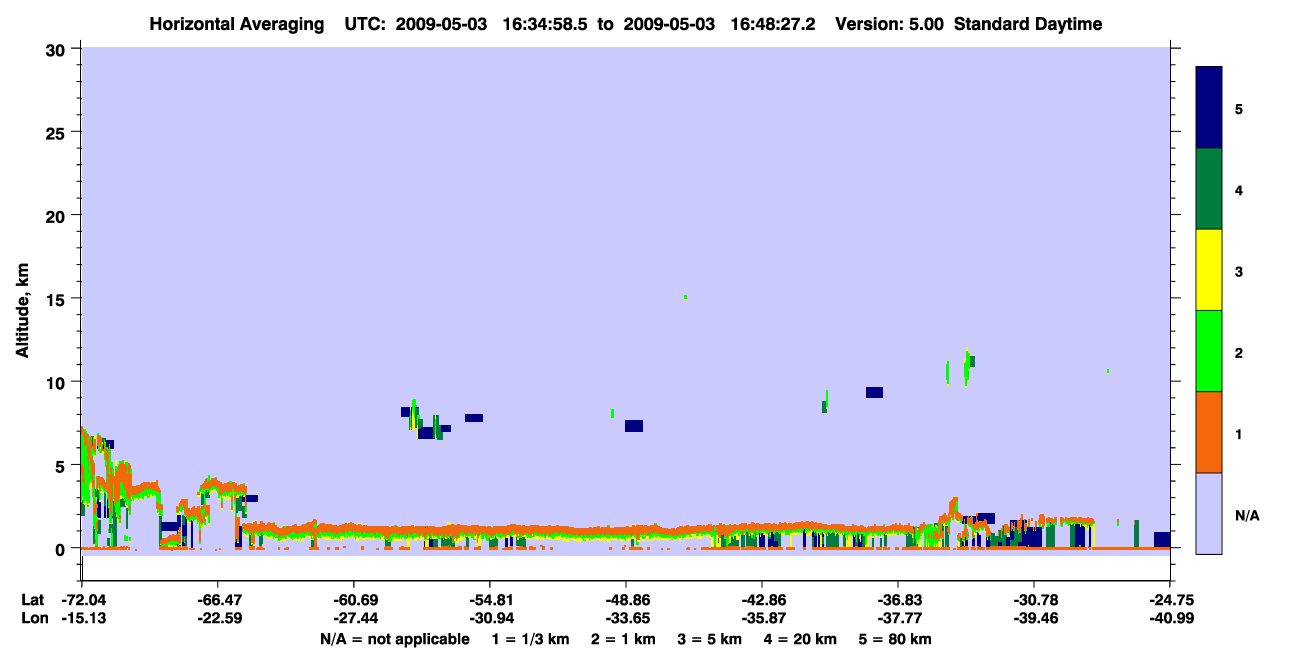The height and width of the screenshot is (667, 1300).
Task: Click the '2 = 1 km' footer key
Action: (x=624, y=639)
